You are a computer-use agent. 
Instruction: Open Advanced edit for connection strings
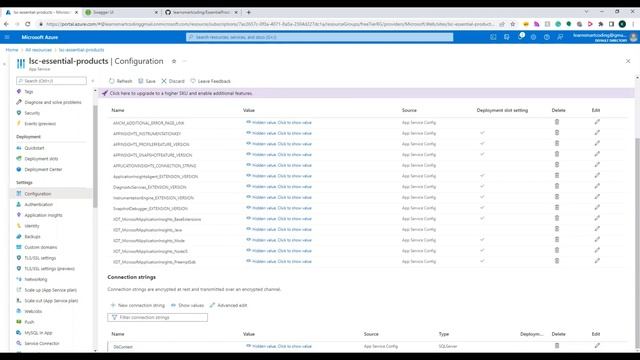click(x=228, y=305)
